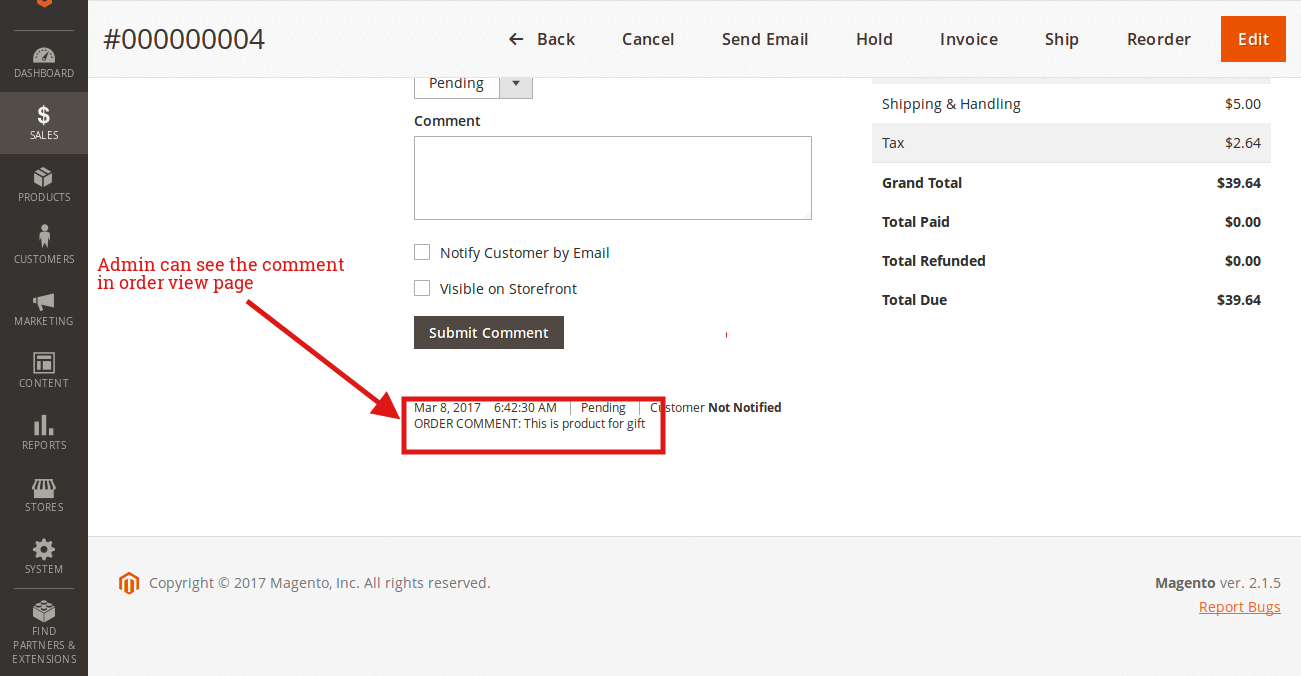Select the Content icon in the sidebar
Viewport: 1301px width, 676px height.
43,370
